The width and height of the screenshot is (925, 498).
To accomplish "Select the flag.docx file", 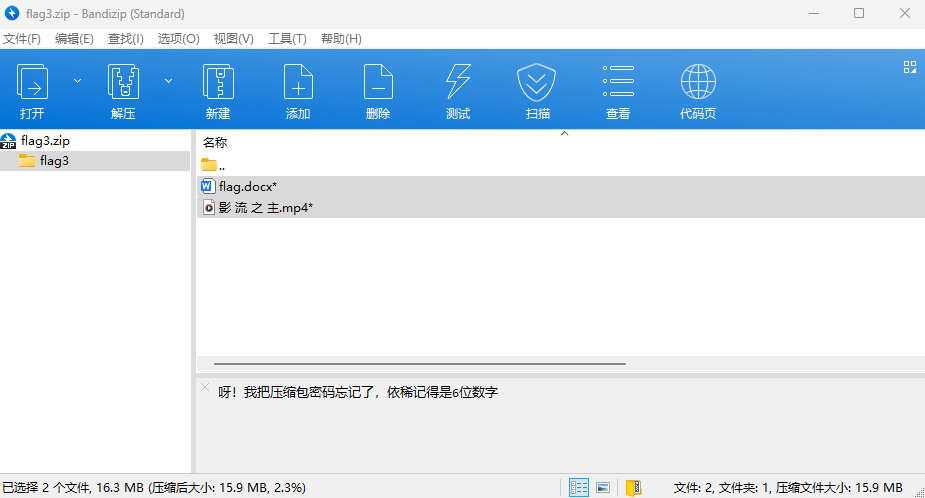I will click(x=248, y=186).
